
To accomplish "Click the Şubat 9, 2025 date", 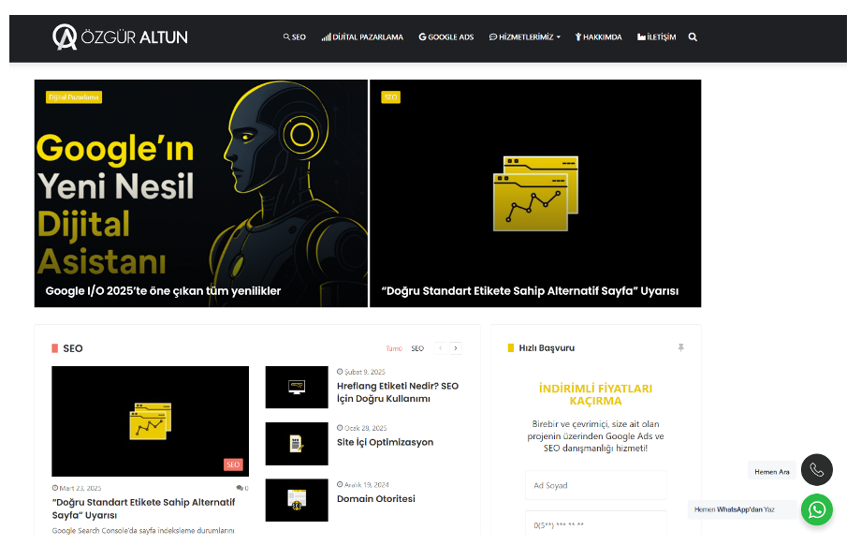I will [361, 372].
